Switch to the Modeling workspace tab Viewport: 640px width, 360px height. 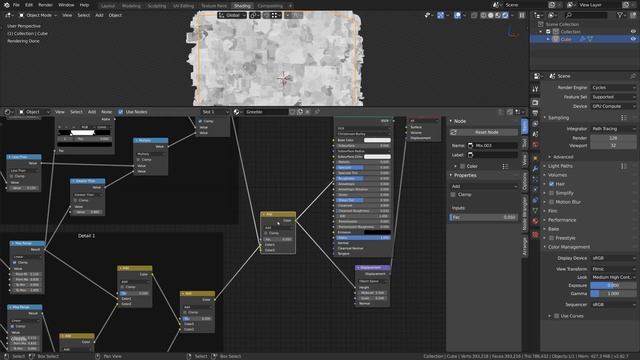(131, 6)
